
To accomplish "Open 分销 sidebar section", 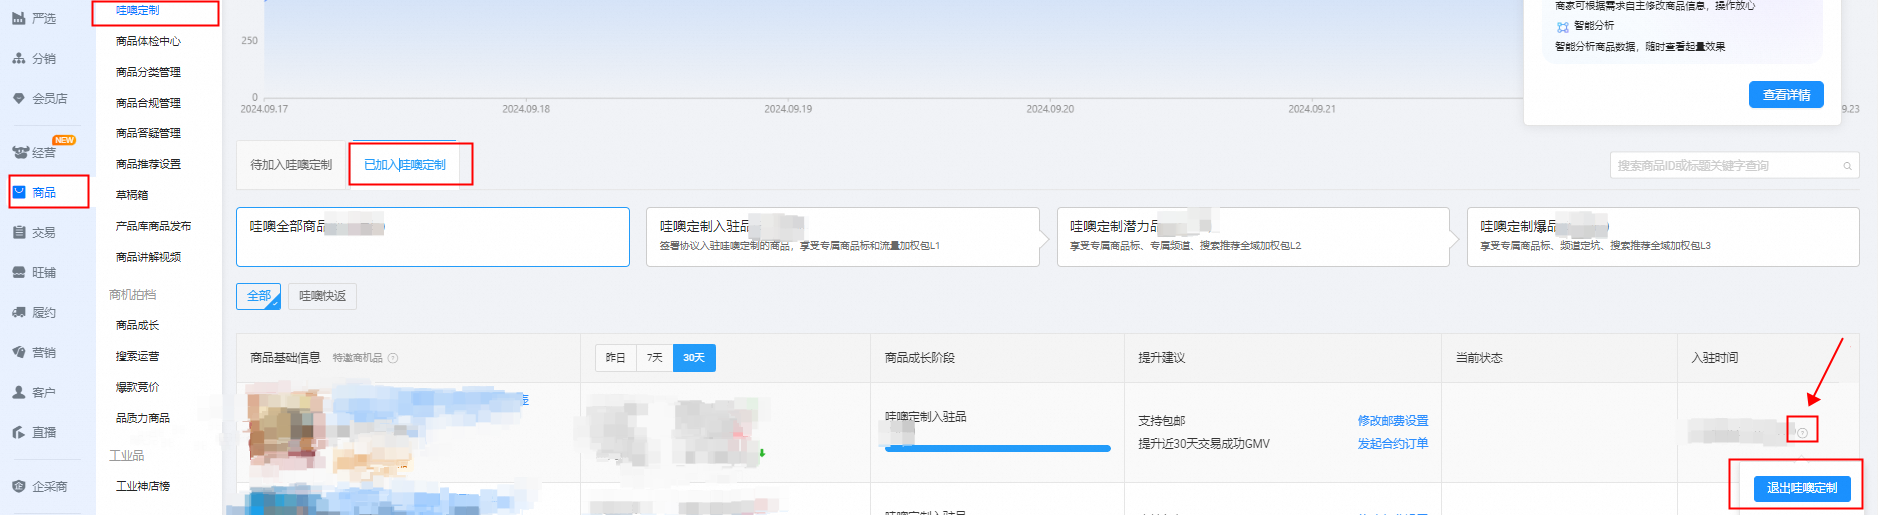I will click(34, 58).
